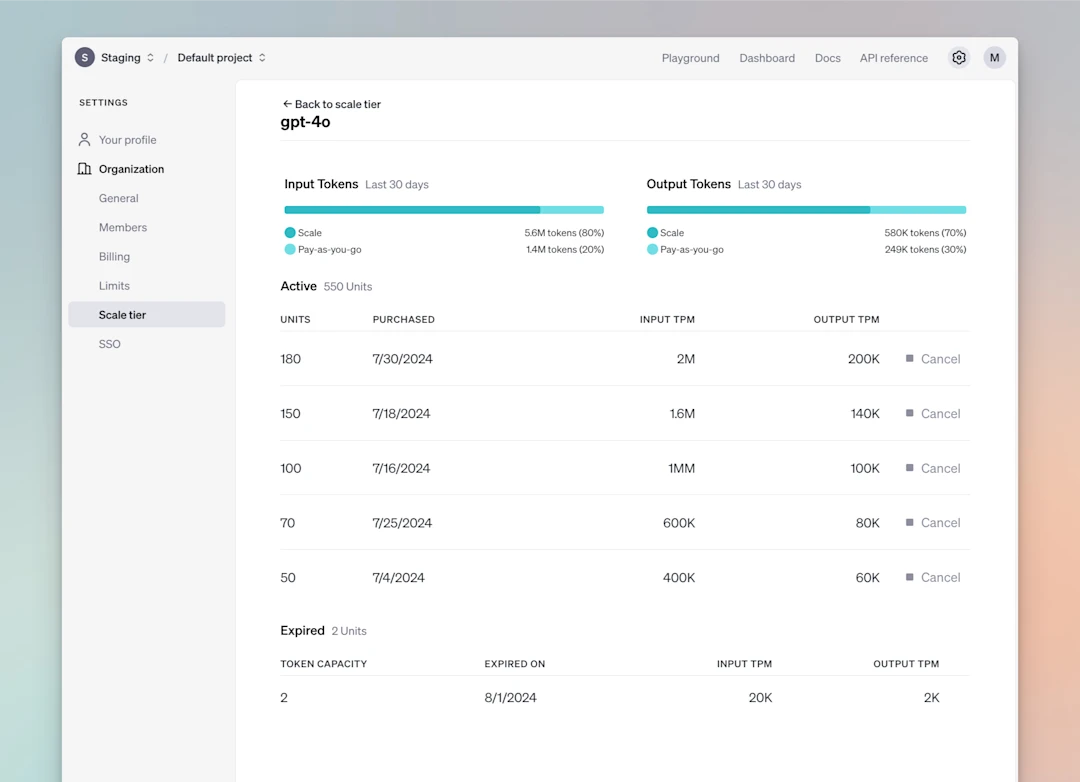Viewport: 1080px width, 782px height.
Task: Click the stop square icon on the 50-units row
Action: 911,577
